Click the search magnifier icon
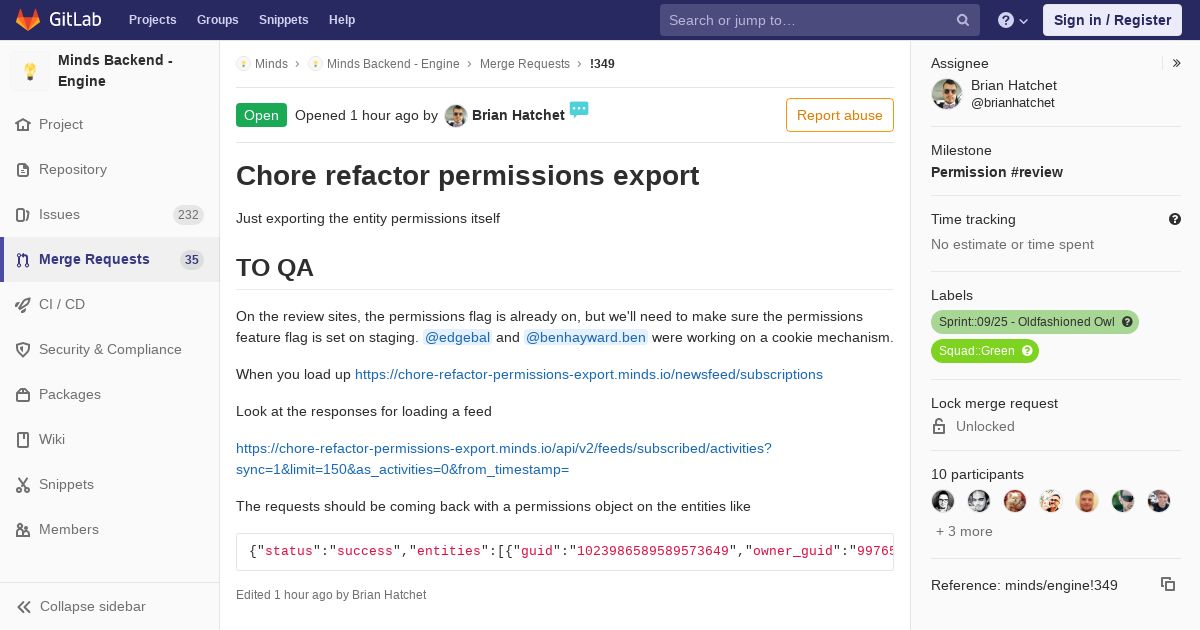This screenshot has height=630, width=1200. click(963, 20)
